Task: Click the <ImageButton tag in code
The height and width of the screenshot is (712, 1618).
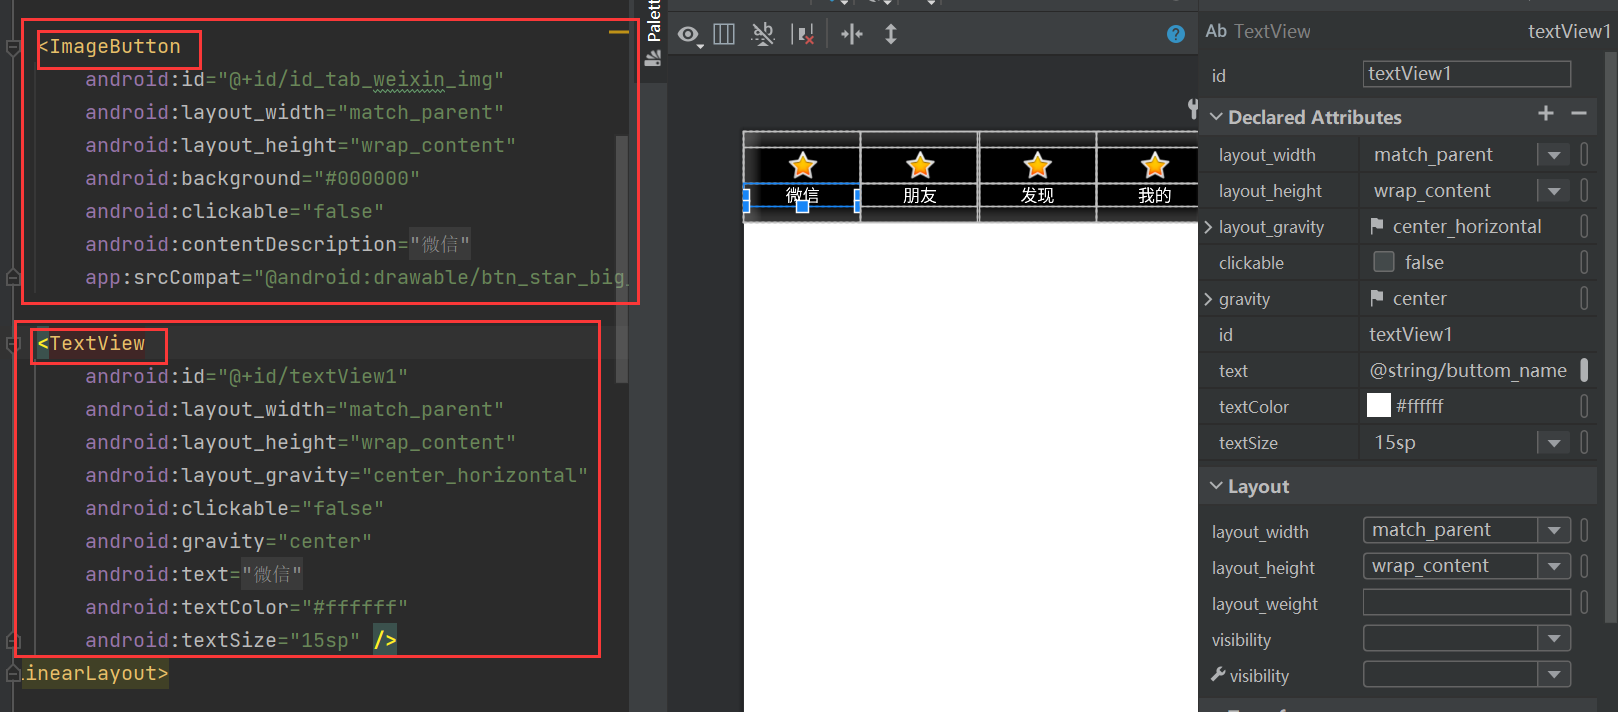Action: [110, 47]
